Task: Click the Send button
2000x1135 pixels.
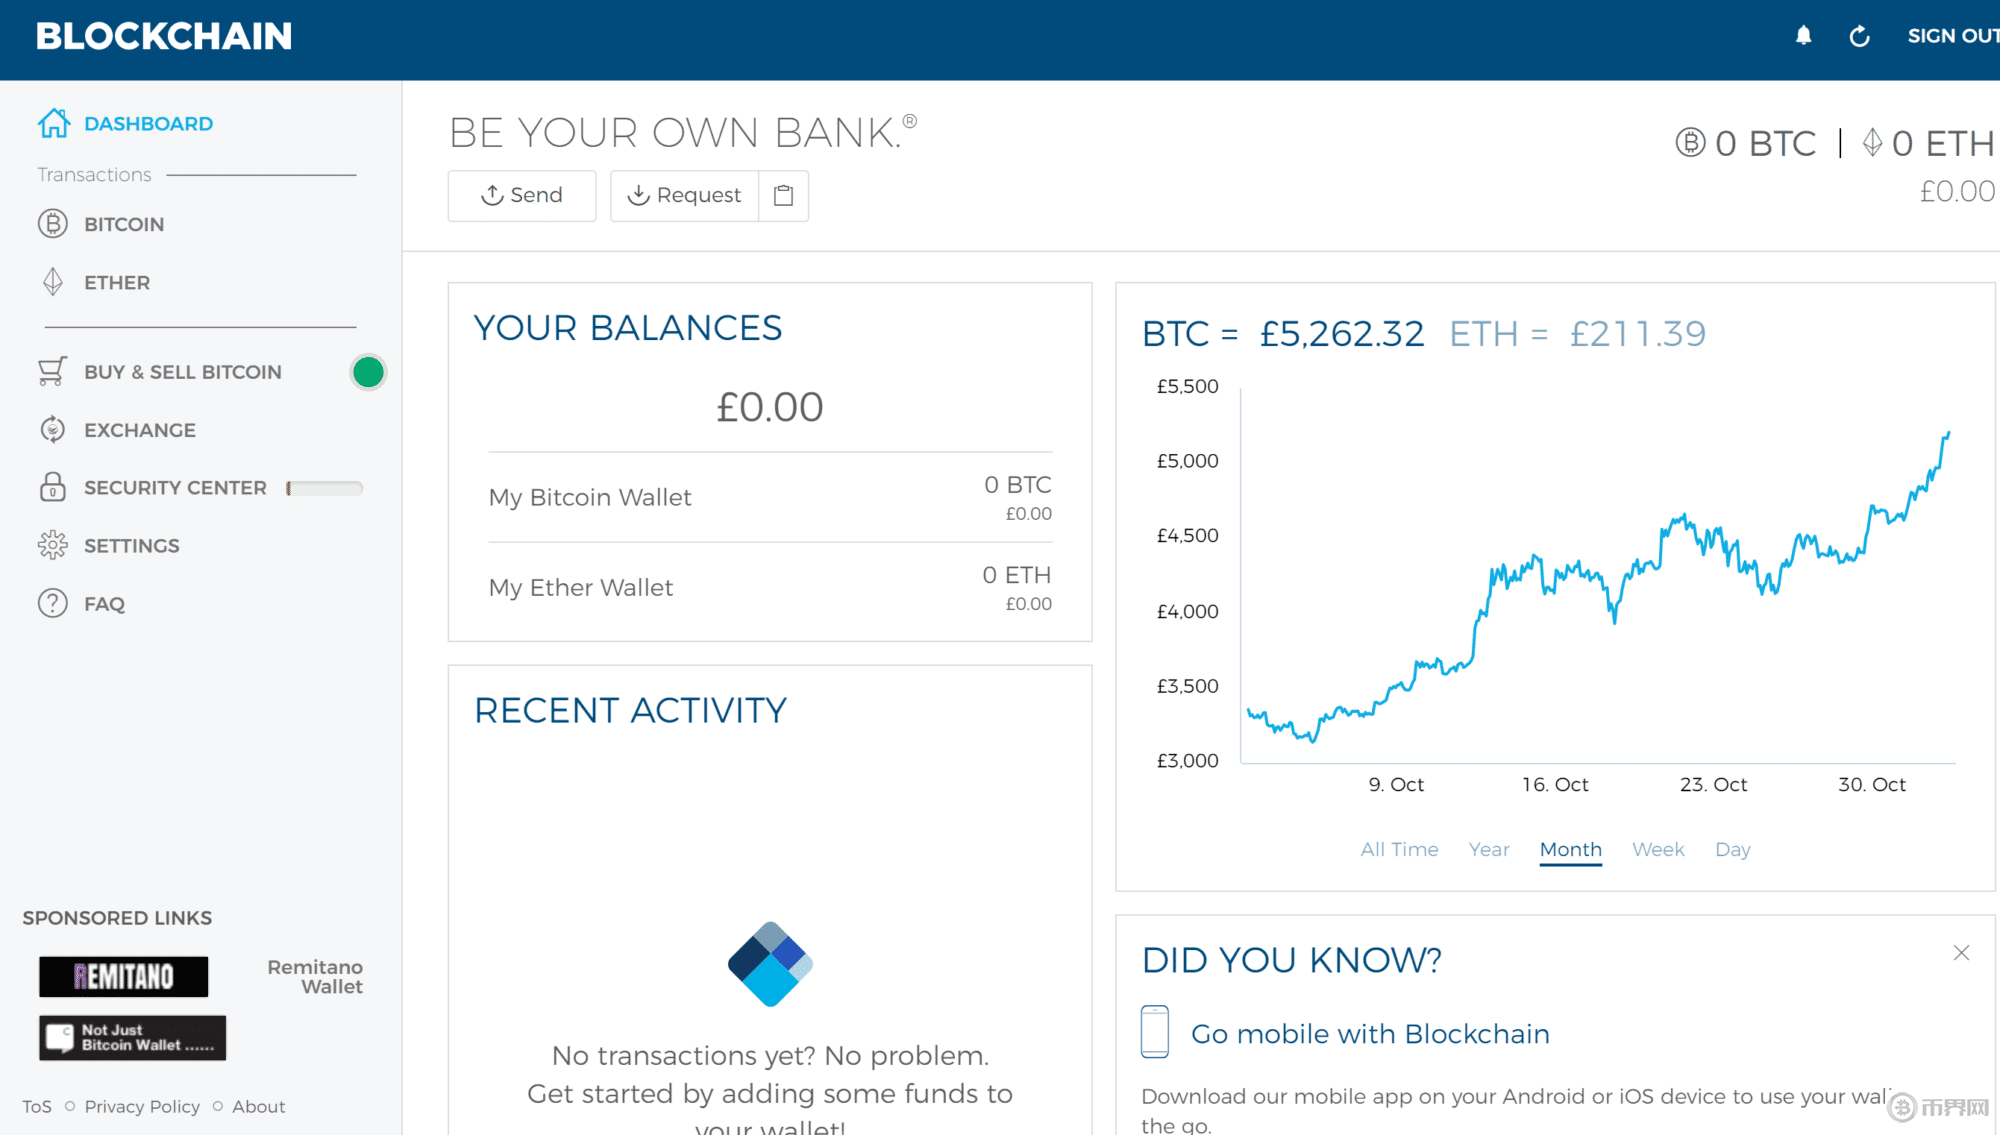Action: [x=522, y=195]
